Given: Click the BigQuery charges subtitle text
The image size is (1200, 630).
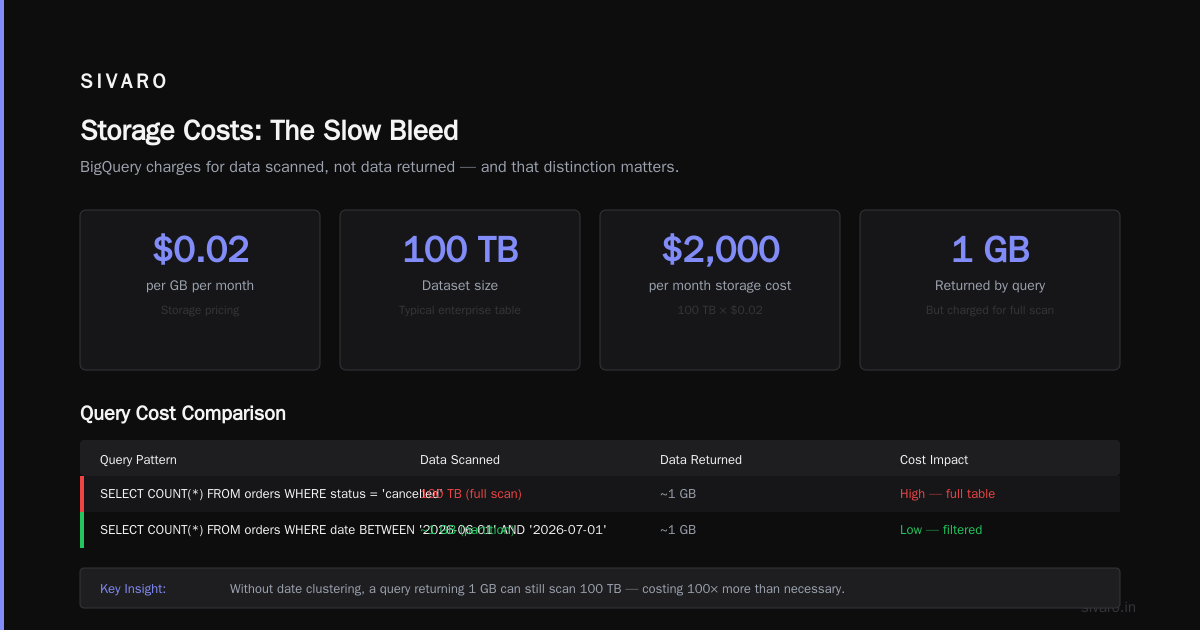Looking at the screenshot, I should (380, 167).
